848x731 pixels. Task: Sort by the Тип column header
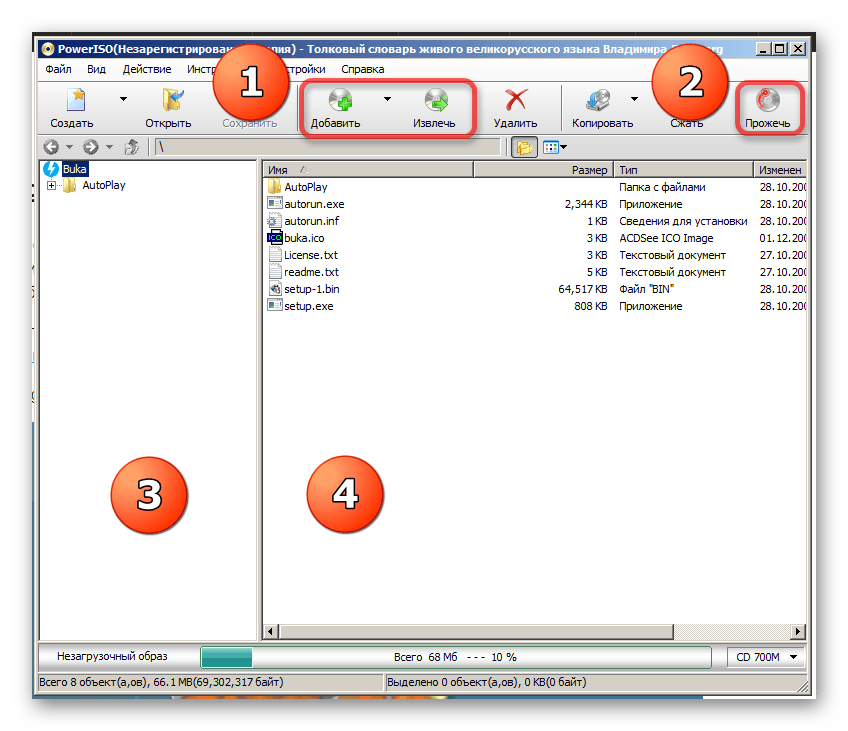click(684, 170)
